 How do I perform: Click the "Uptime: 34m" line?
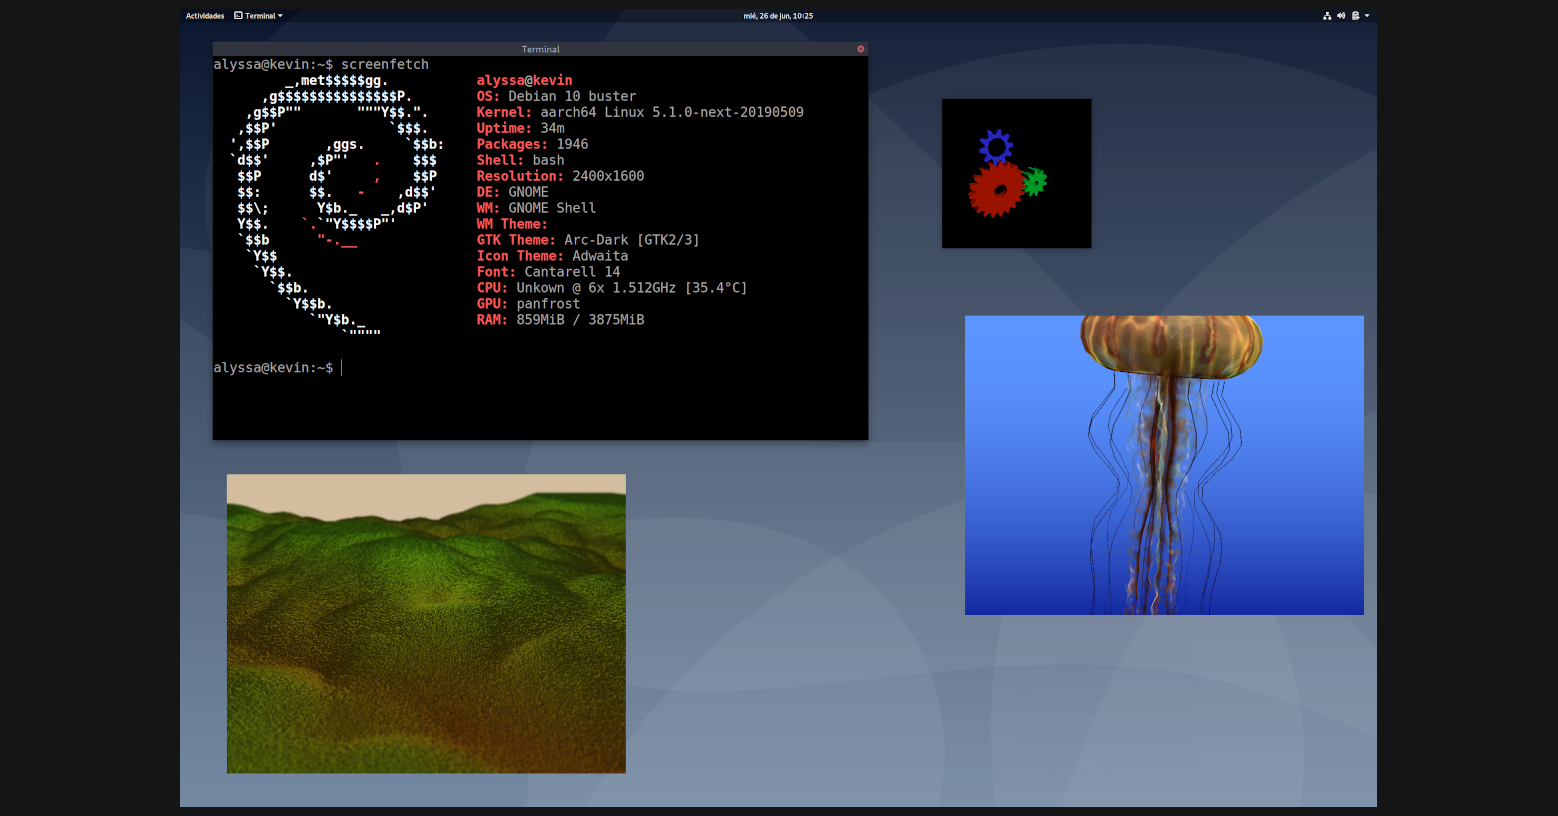(520, 128)
